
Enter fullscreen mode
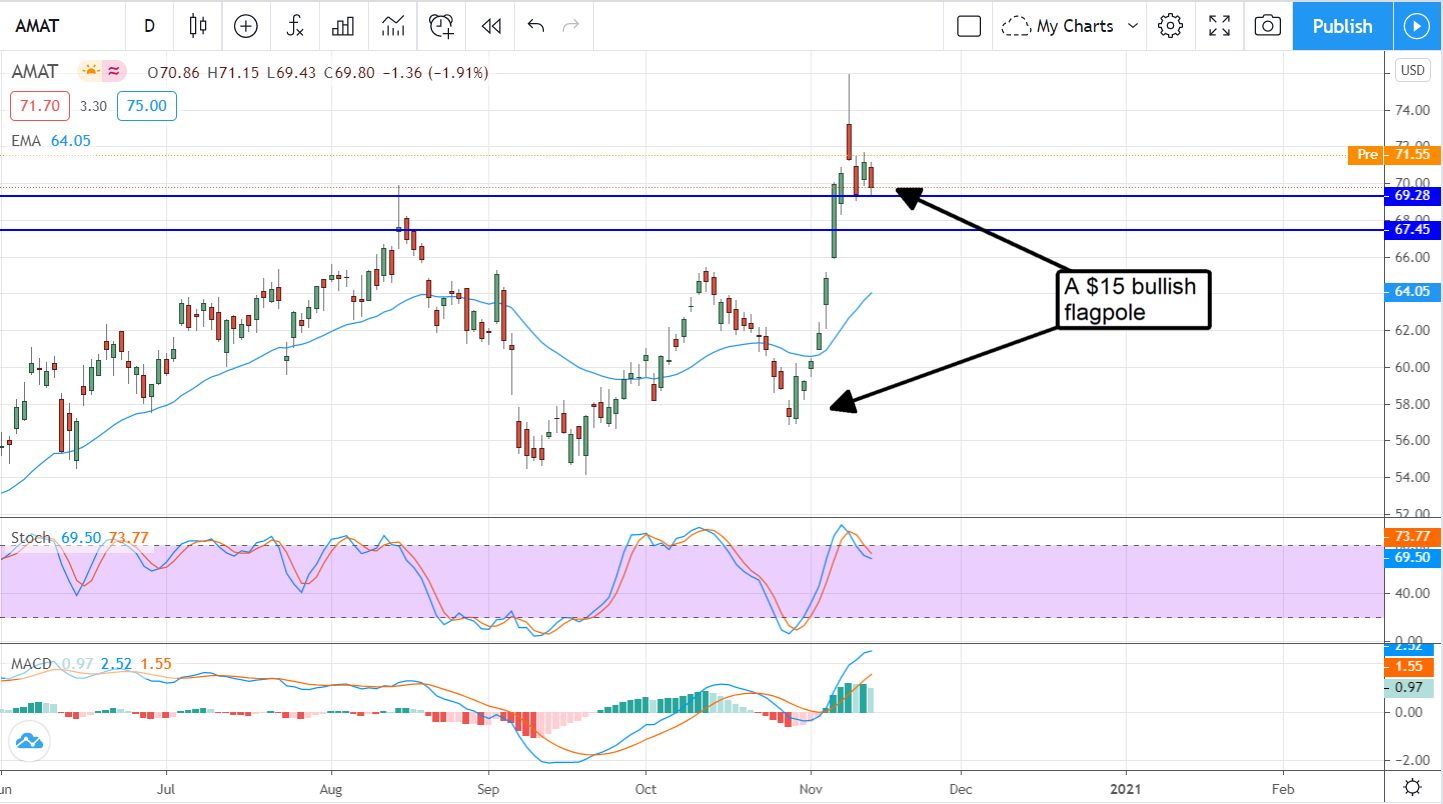tap(1219, 26)
